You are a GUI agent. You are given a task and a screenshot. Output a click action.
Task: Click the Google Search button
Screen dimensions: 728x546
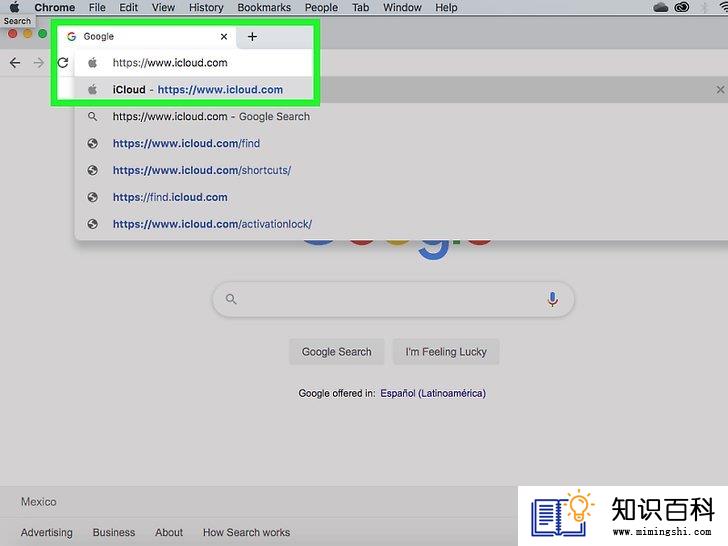point(337,352)
